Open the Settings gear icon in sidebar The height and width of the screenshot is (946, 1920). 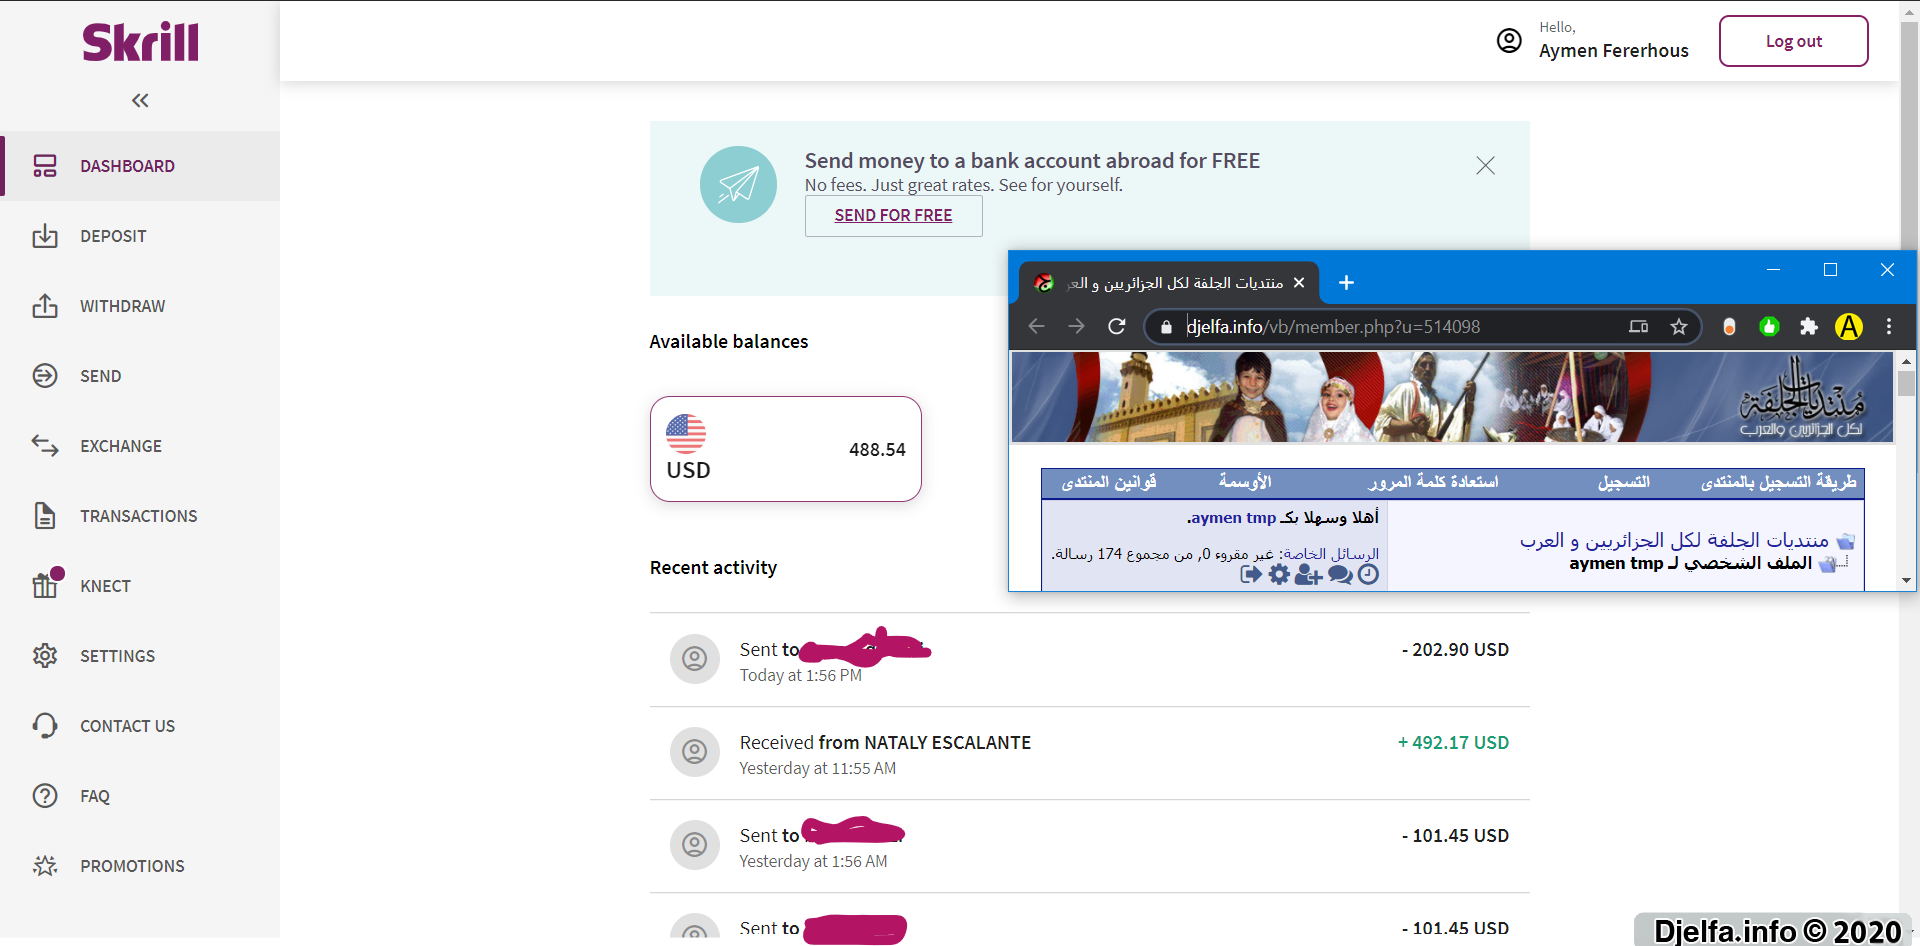coord(45,656)
